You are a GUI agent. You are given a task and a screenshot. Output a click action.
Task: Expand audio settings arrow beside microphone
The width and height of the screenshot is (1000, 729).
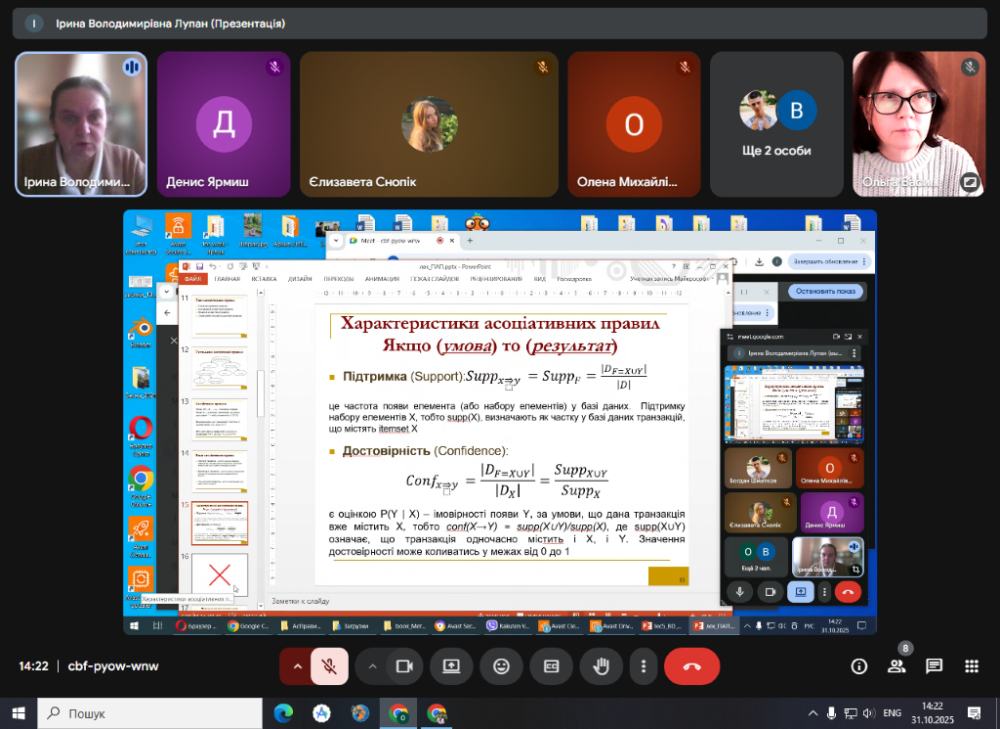297,666
